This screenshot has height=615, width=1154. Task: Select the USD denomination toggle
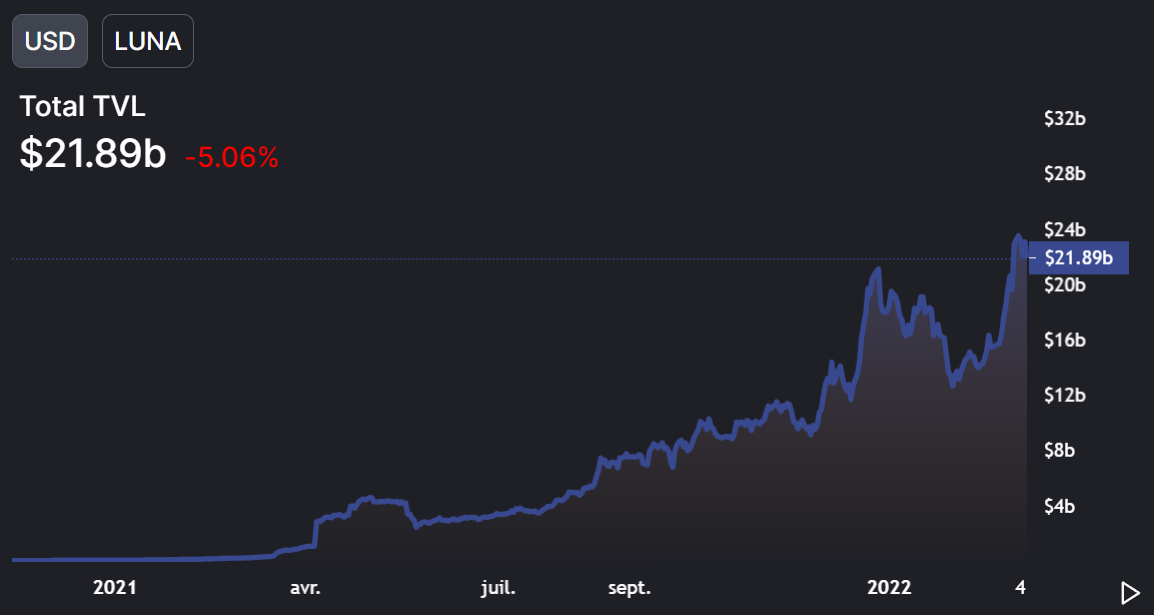pyautogui.click(x=49, y=40)
